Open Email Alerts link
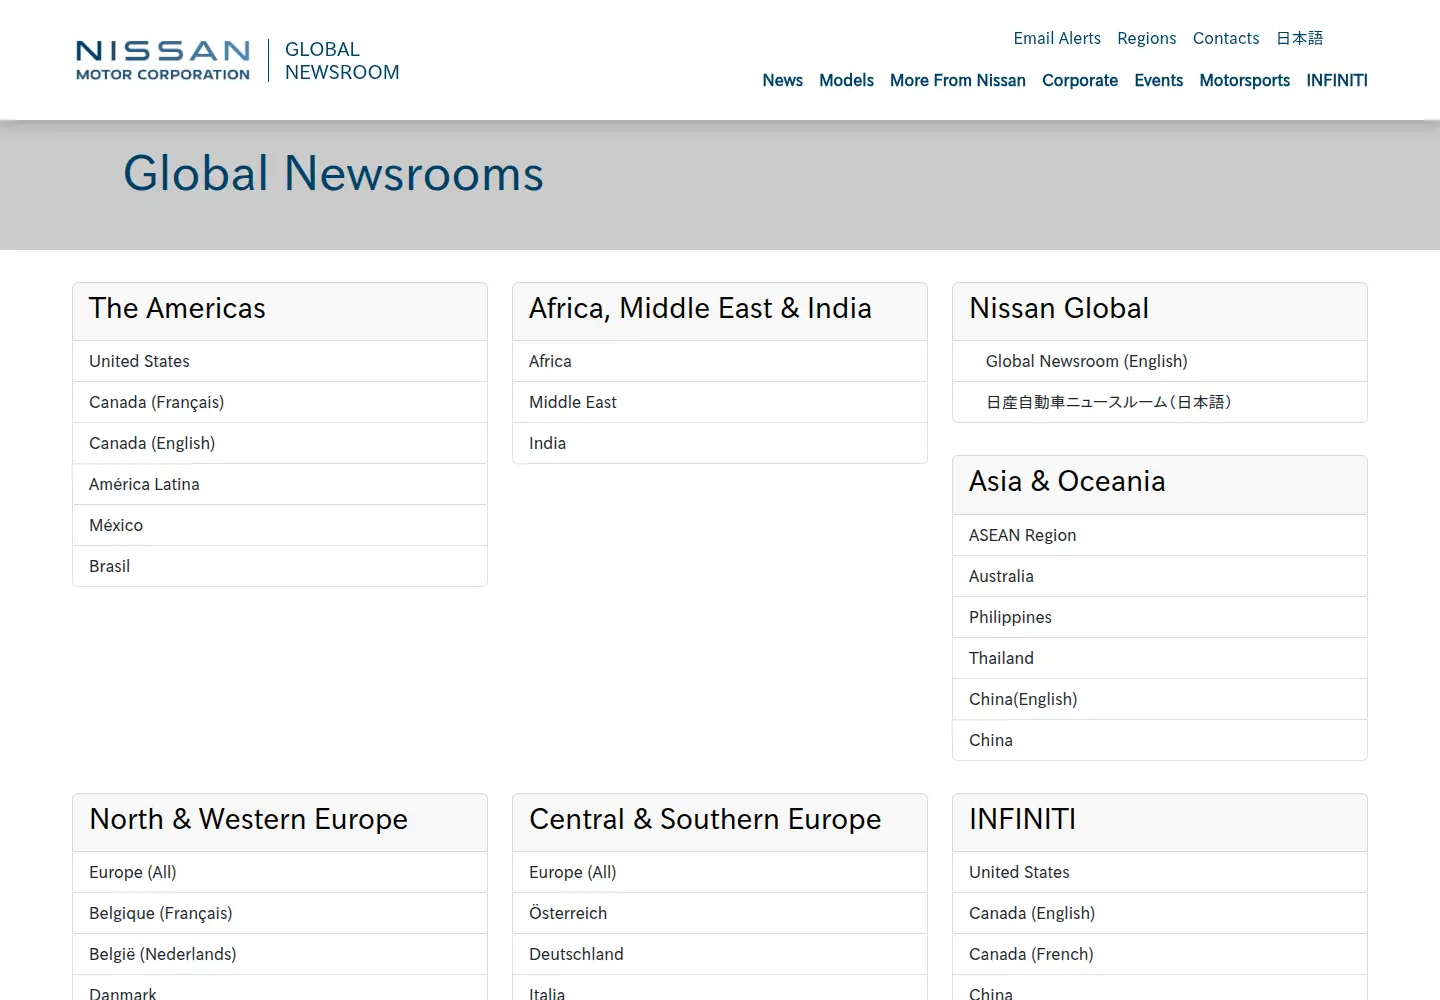The width and height of the screenshot is (1440, 1000). click(1057, 38)
